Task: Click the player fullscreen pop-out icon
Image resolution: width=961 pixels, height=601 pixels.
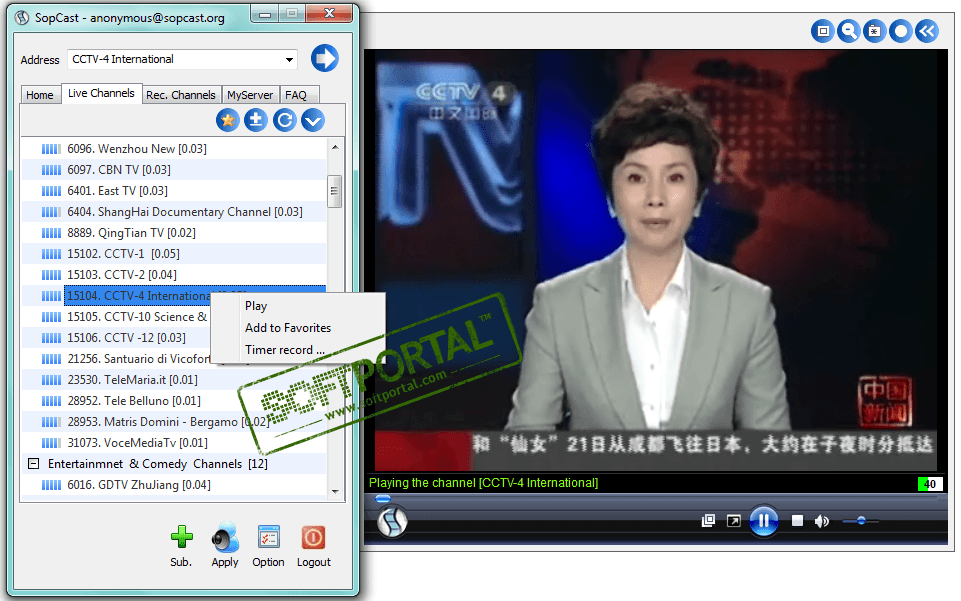Action: click(x=734, y=521)
